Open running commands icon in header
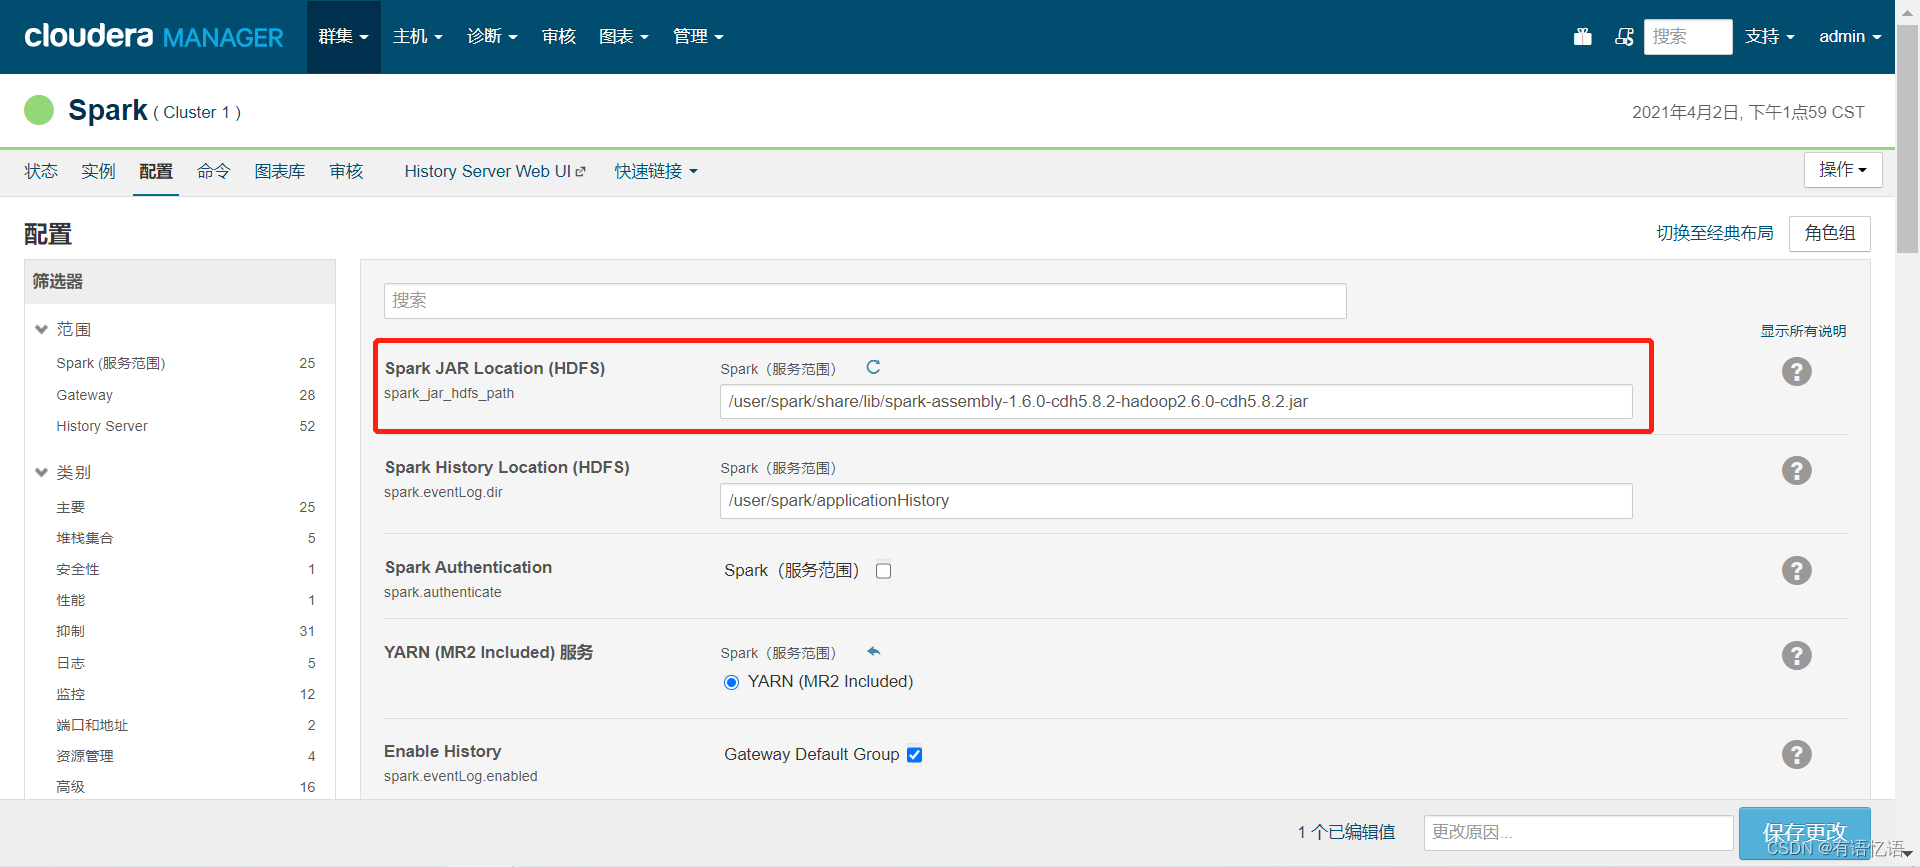The width and height of the screenshot is (1920, 867). click(x=1624, y=37)
